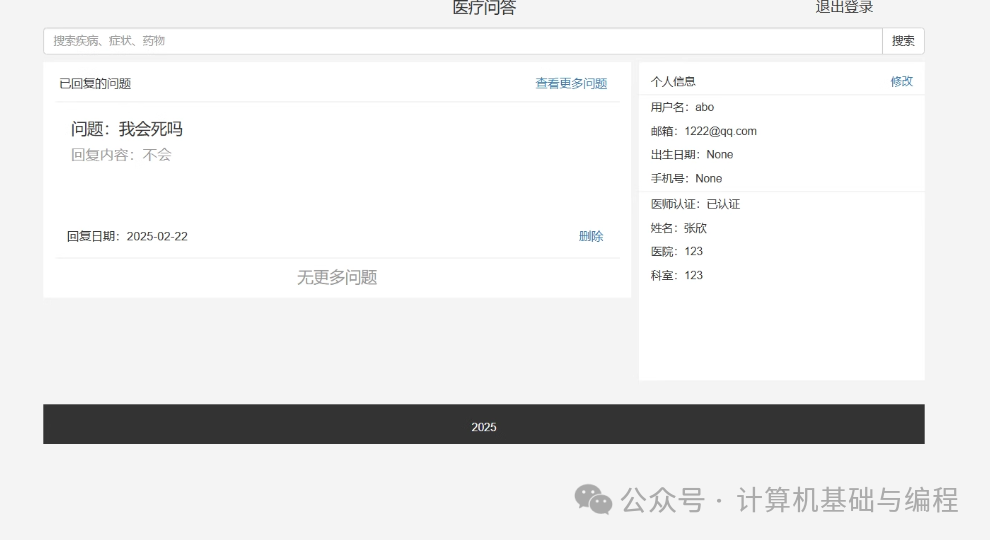This screenshot has width=990, height=540.
Task: Click the 个人信息 panel heading
Action: pyautogui.click(x=673, y=81)
